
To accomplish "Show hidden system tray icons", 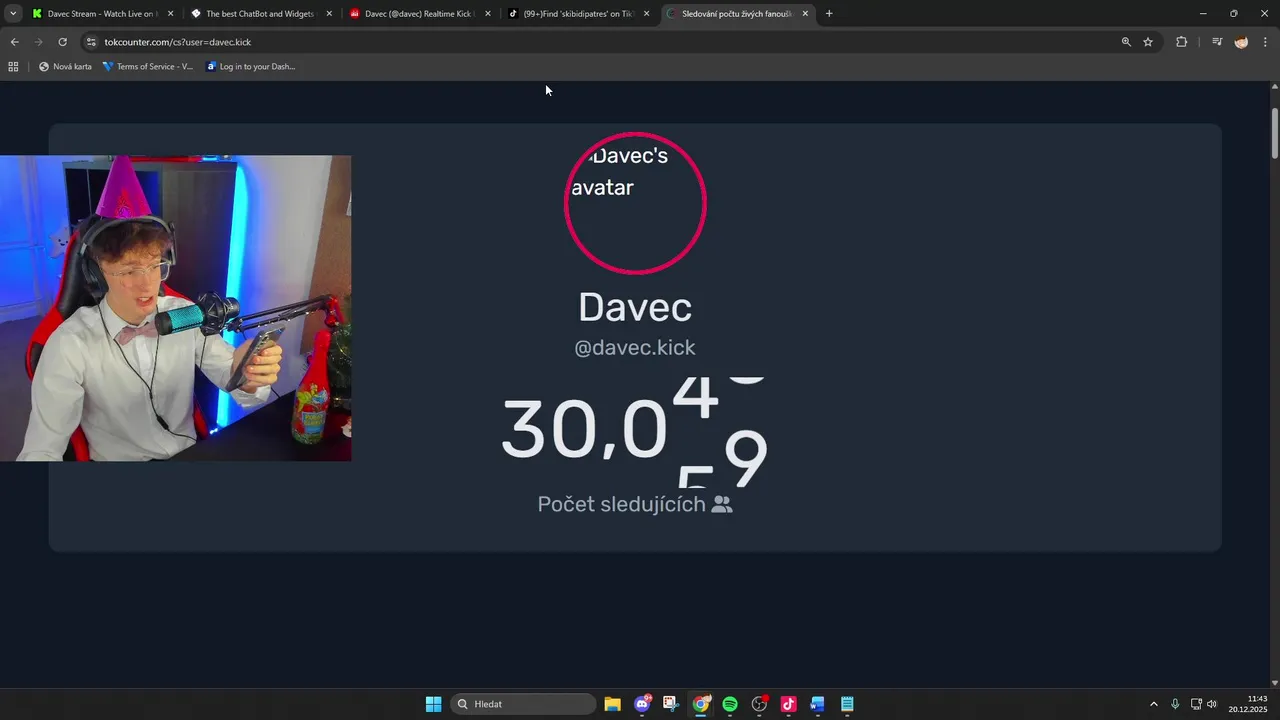I will point(1153,704).
